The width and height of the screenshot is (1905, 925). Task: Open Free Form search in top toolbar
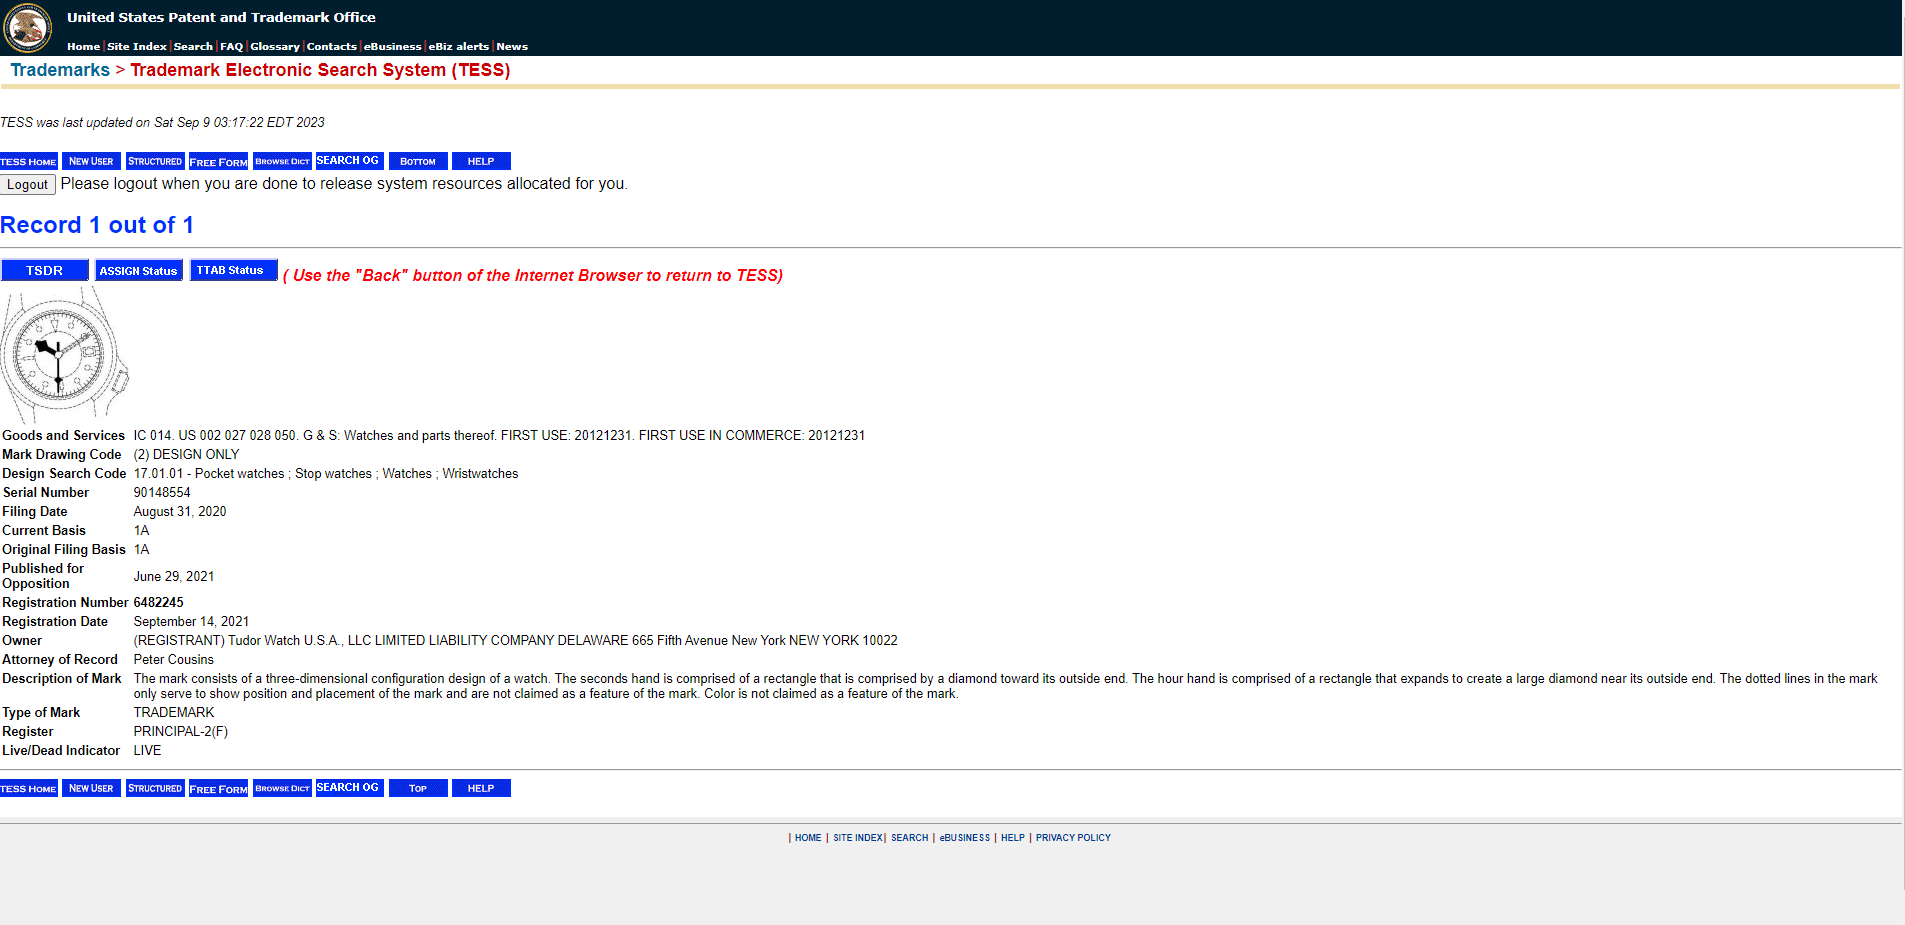click(218, 161)
